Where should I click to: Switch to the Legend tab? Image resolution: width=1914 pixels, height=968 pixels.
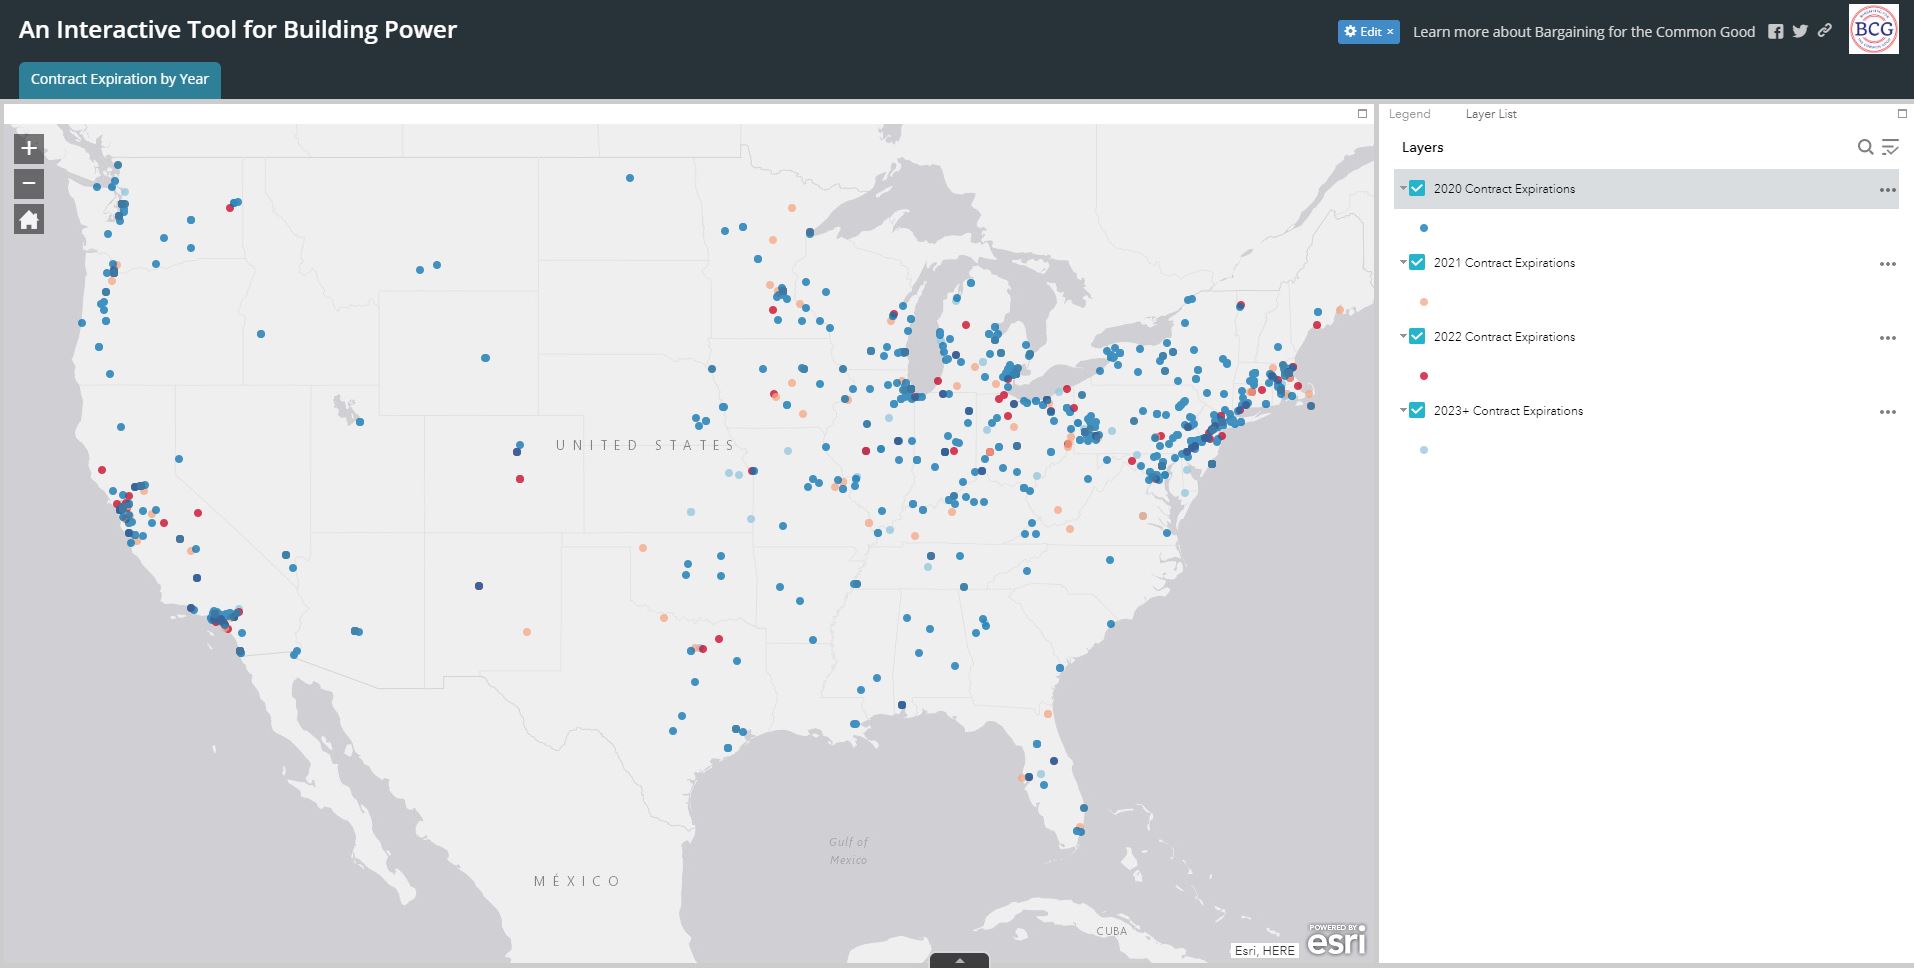pyautogui.click(x=1409, y=114)
